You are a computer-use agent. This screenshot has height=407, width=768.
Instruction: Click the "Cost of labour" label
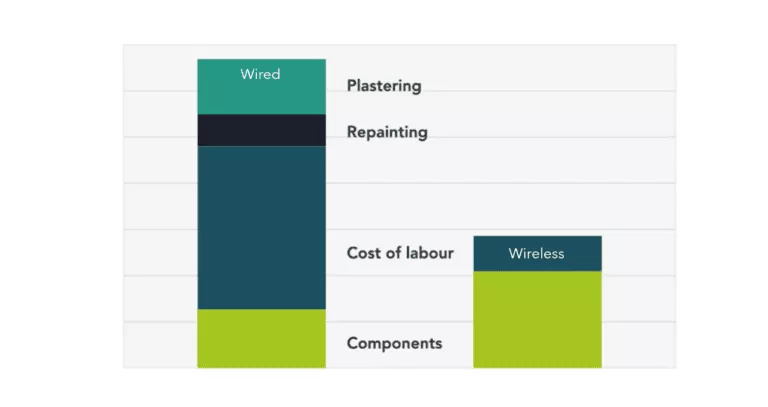[x=400, y=253]
